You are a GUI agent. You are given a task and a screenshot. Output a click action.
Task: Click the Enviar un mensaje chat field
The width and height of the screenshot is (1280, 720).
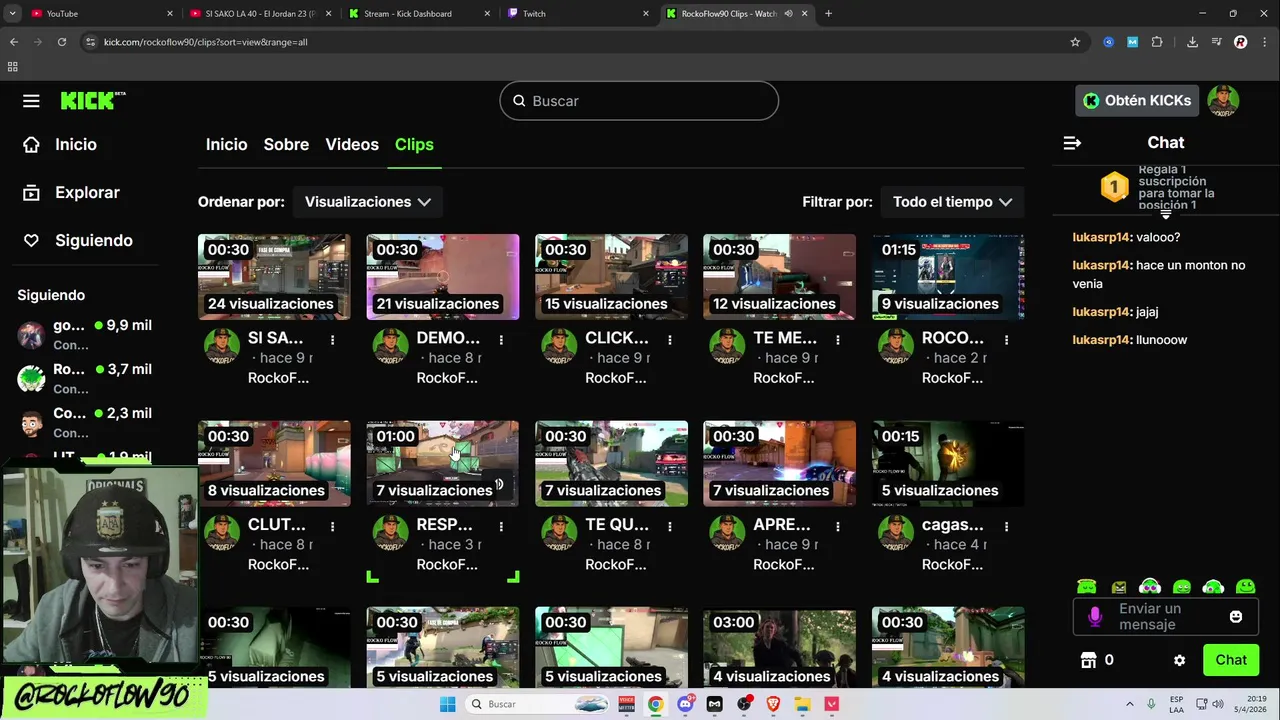[1165, 617]
